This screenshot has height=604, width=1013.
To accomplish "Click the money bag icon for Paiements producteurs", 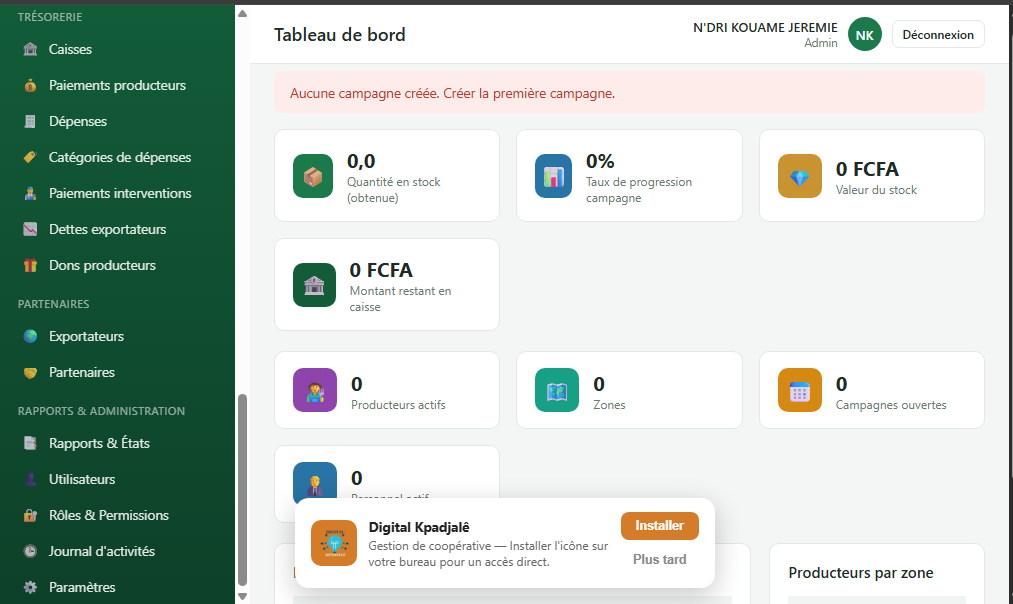I will pyautogui.click(x=30, y=85).
